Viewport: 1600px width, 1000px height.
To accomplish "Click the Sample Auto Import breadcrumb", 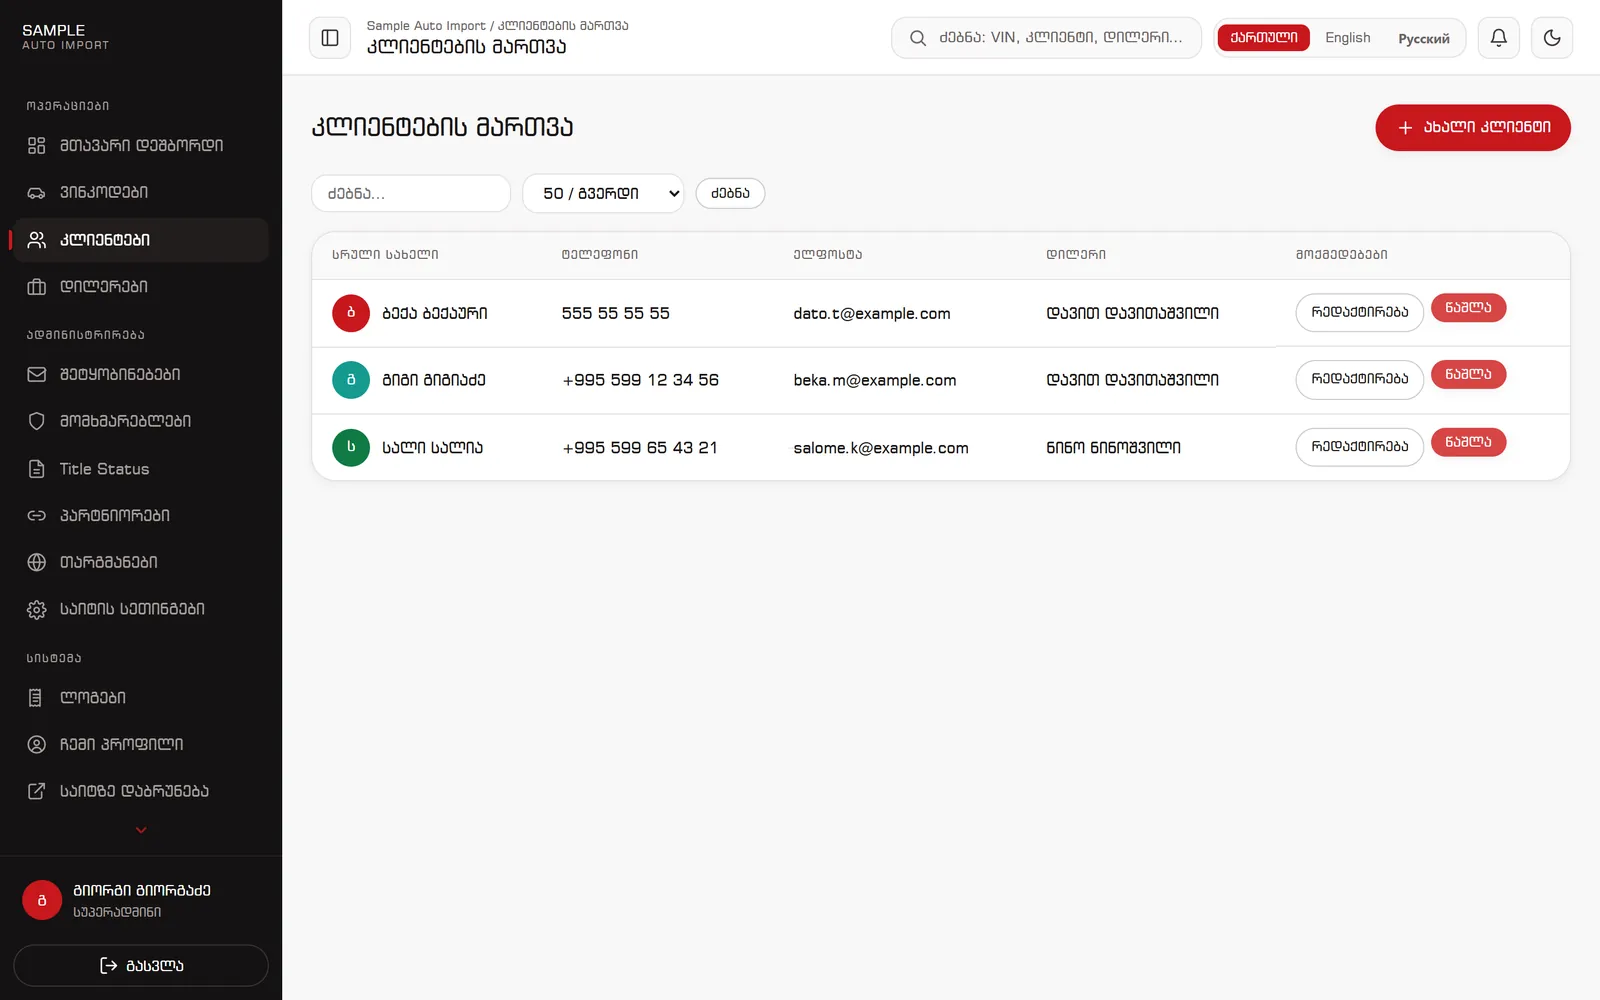I will [426, 26].
